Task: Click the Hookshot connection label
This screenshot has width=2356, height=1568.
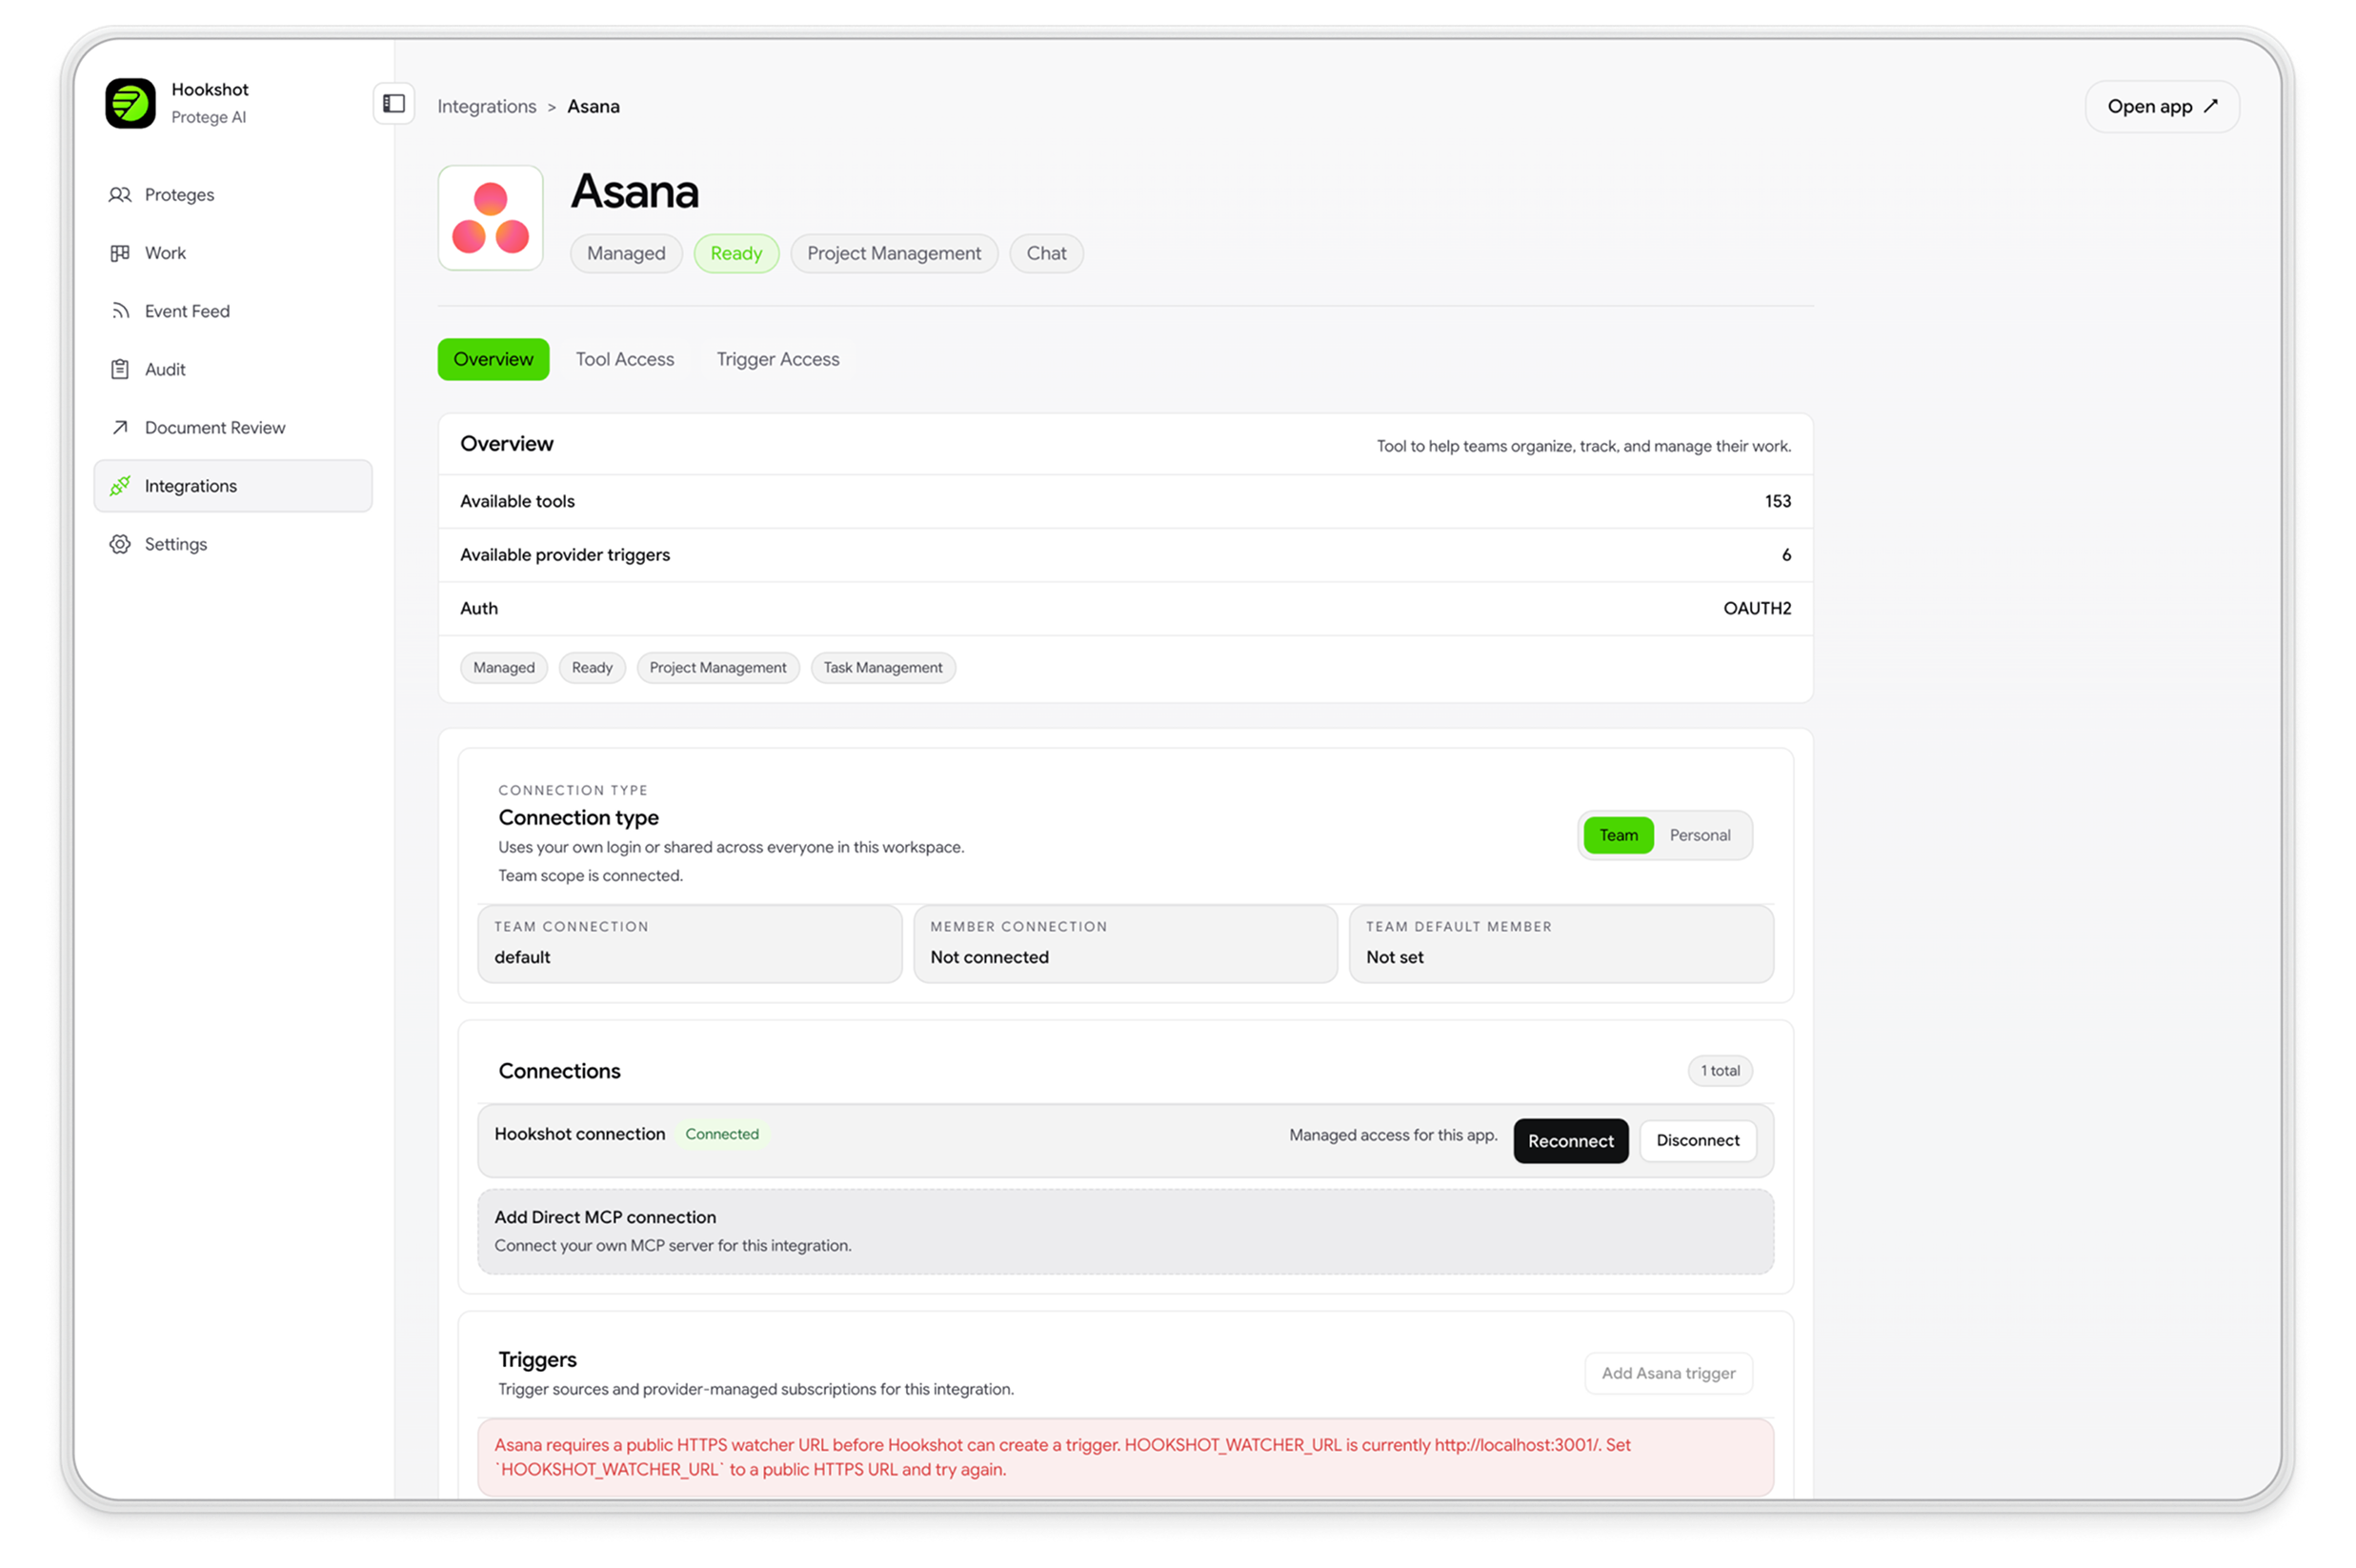Action: click(580, 1134)
